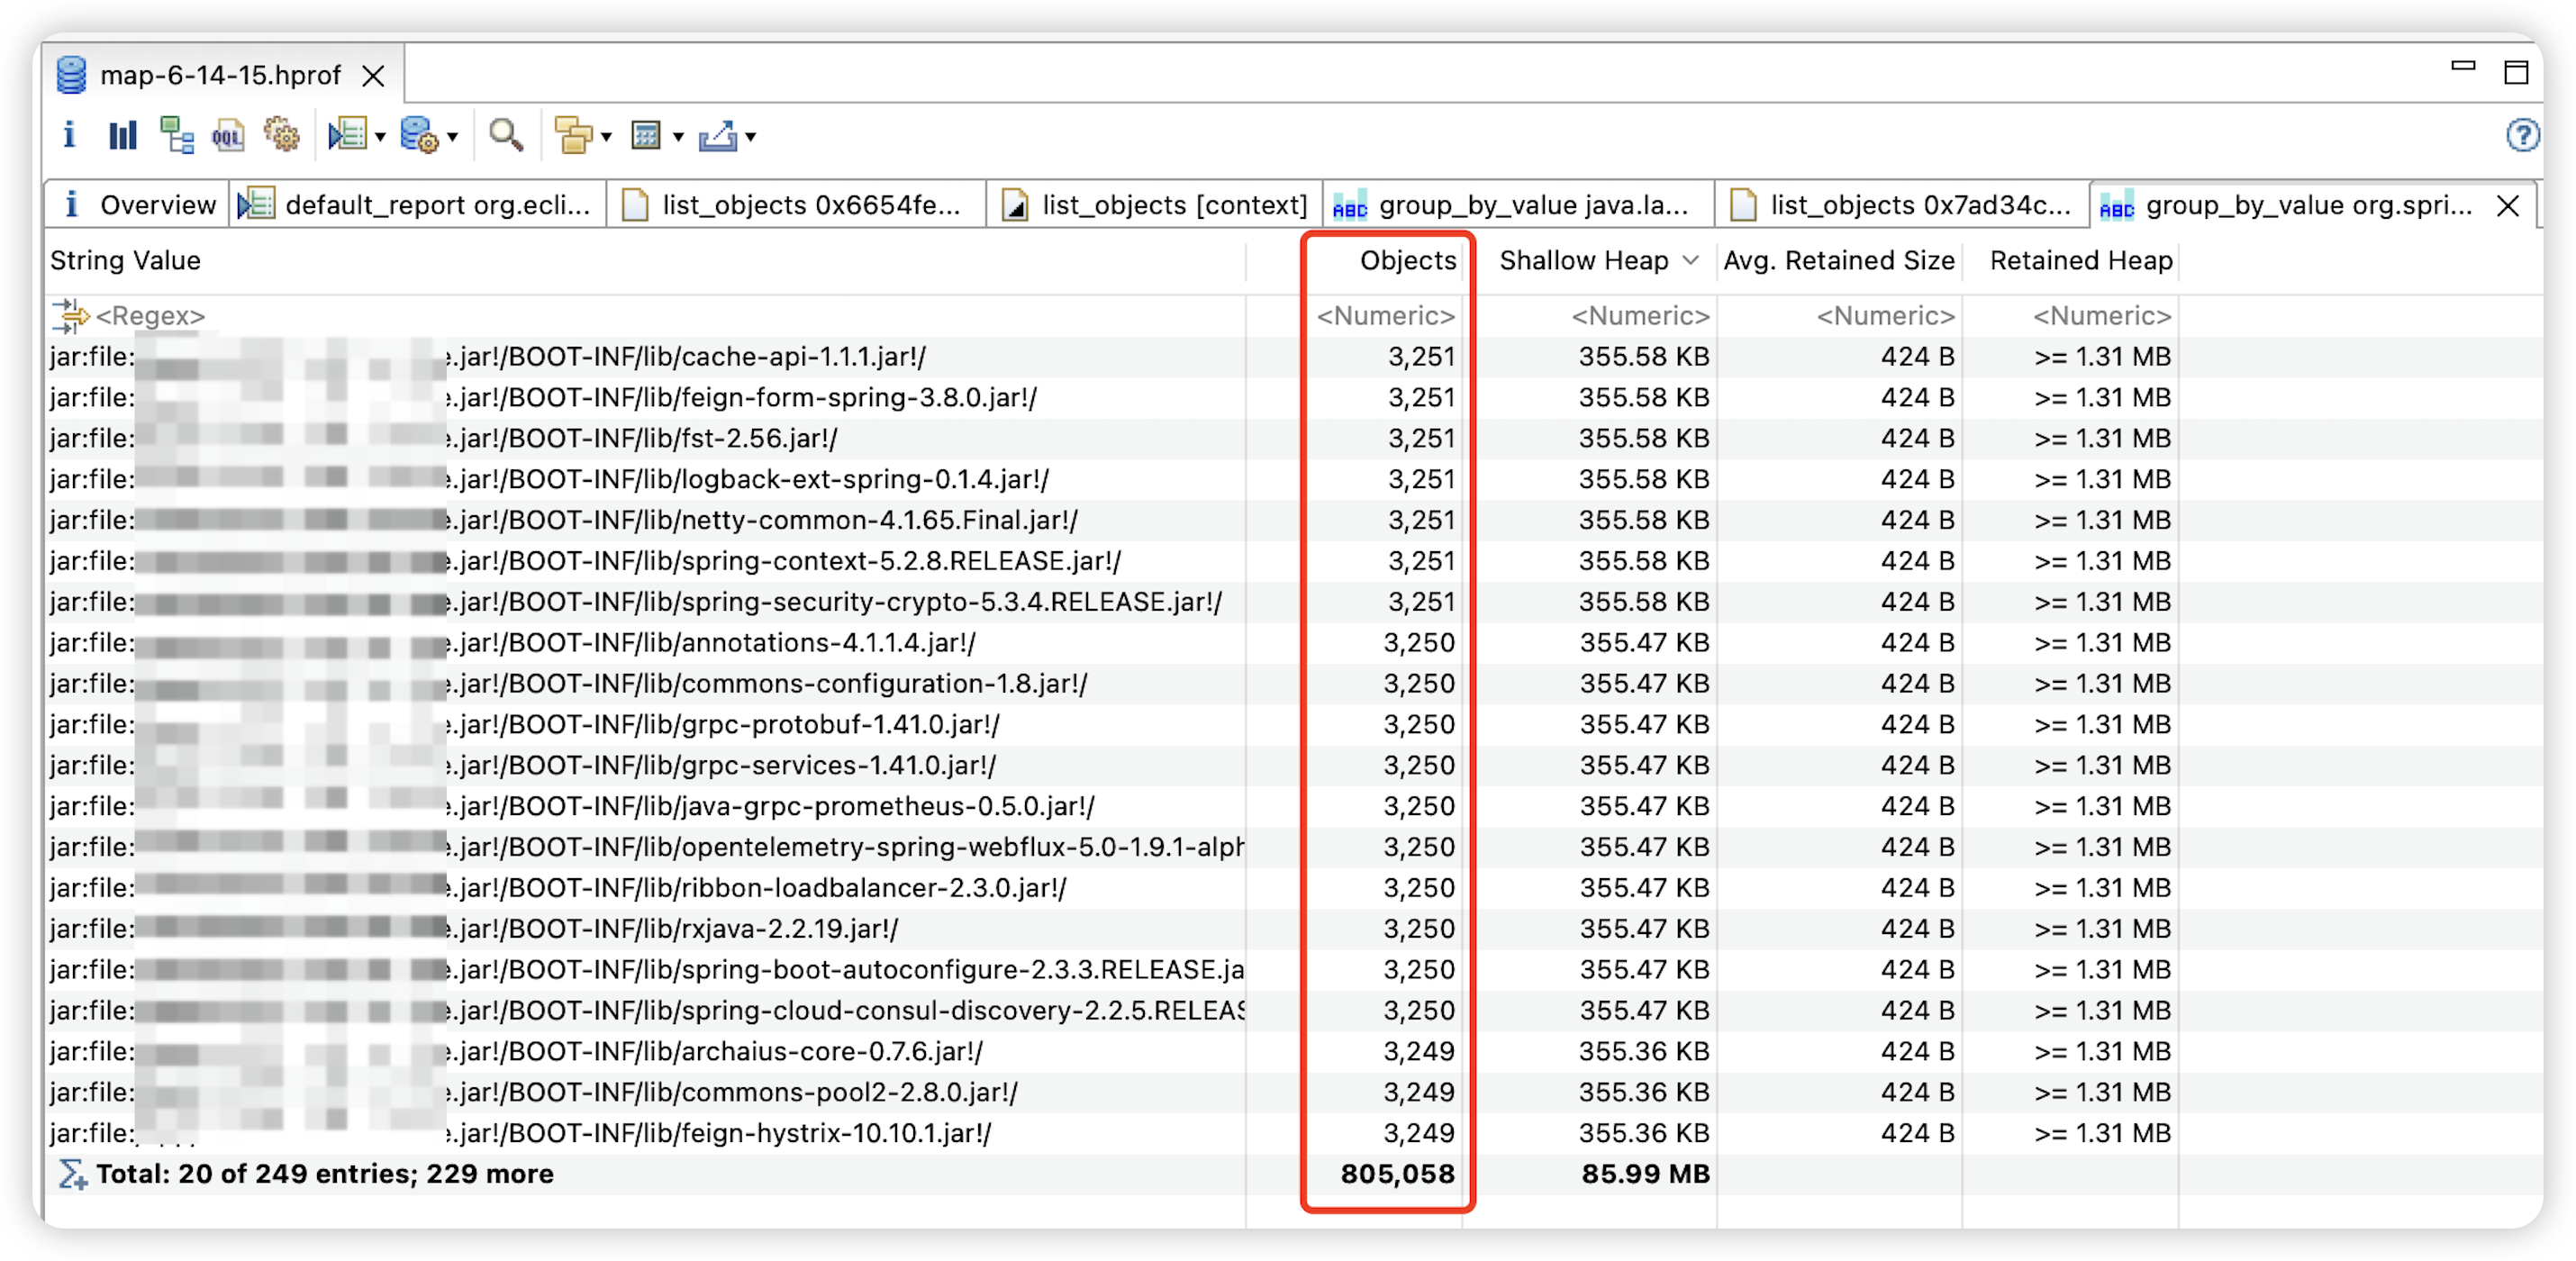2576x1261 pixels.
Task: Open the list_objects 0x6654fe... tab
Action: click(795, 205)
